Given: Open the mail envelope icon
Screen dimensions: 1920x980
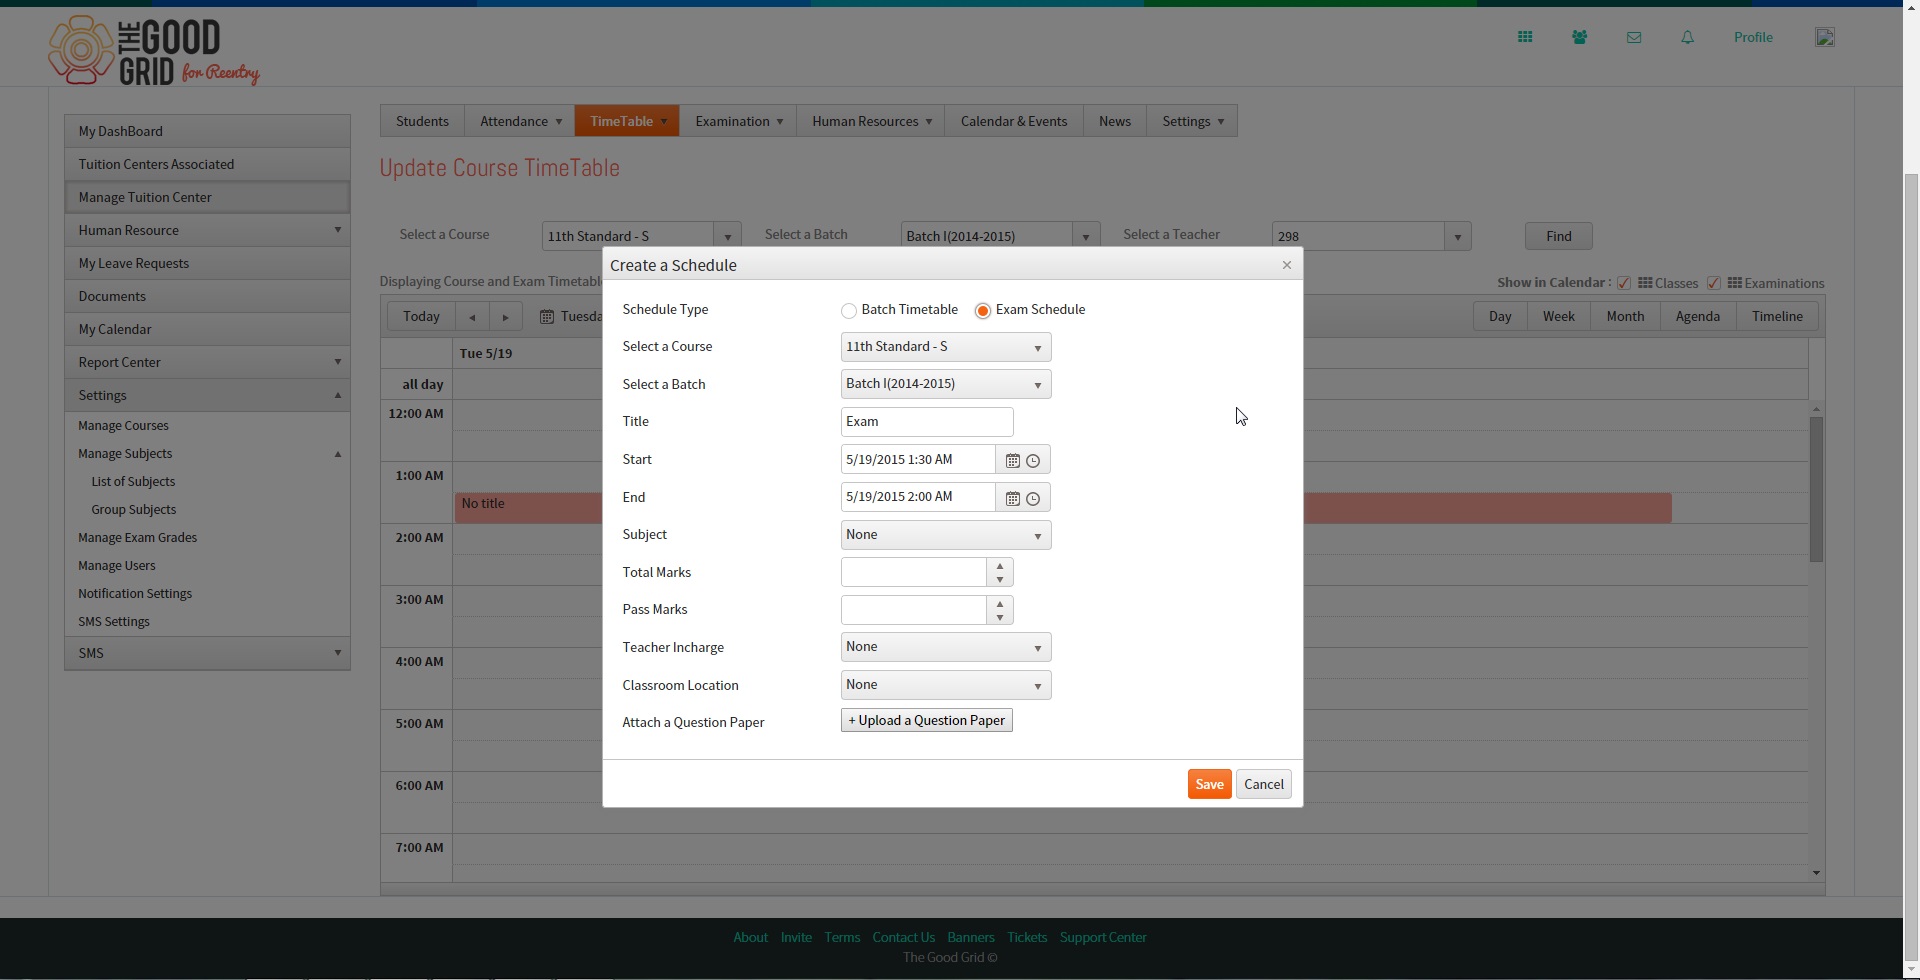Looking at the screenshot, I should click(1634, 37).
